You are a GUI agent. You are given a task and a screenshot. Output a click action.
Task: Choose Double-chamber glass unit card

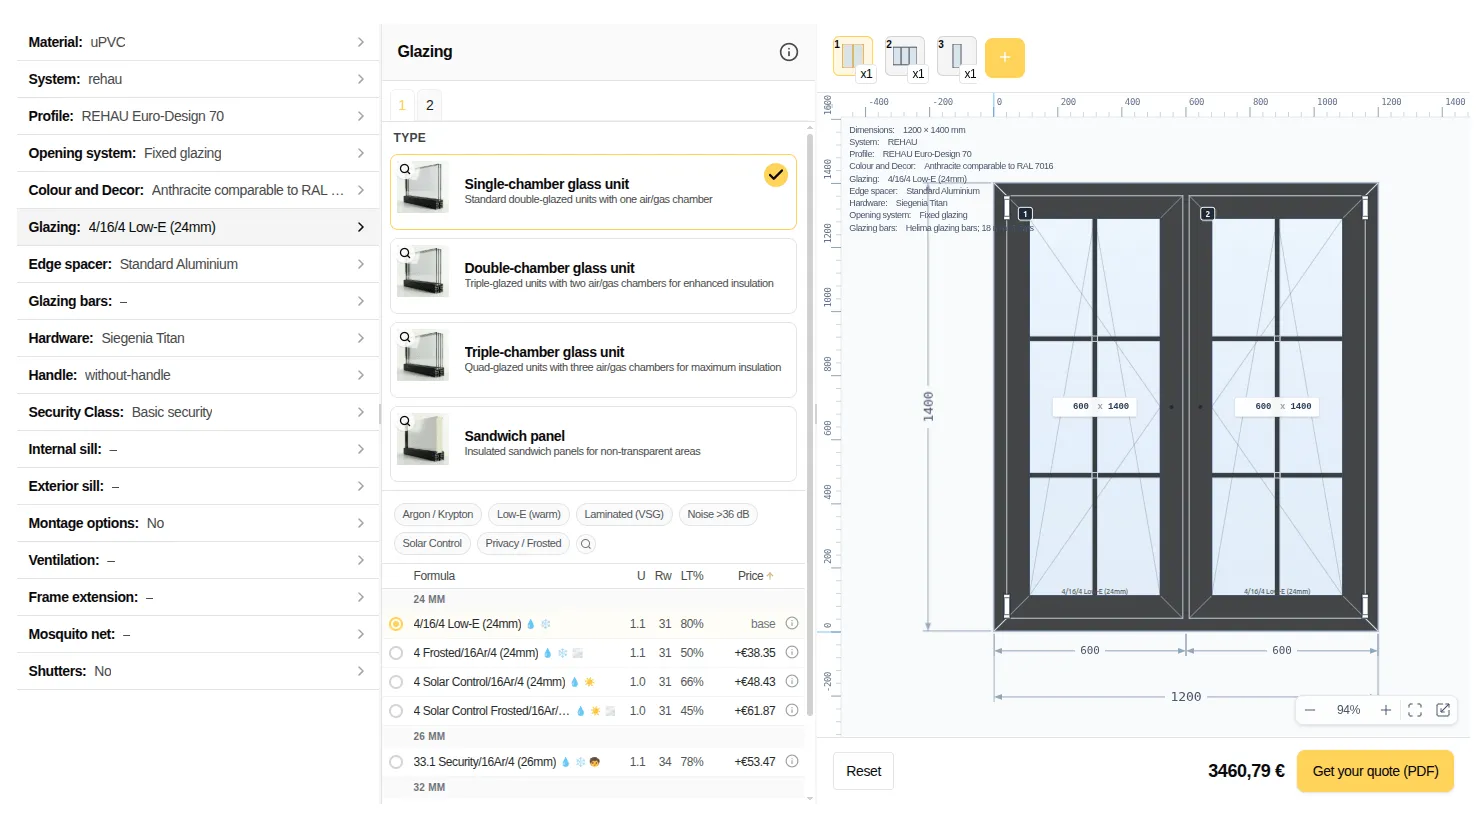point(593,276)
